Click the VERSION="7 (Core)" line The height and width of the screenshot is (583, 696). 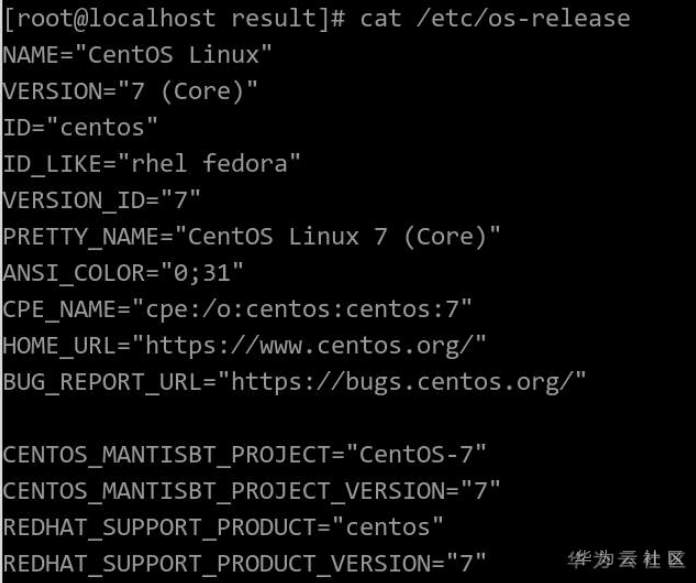click(x=131, y=91)
